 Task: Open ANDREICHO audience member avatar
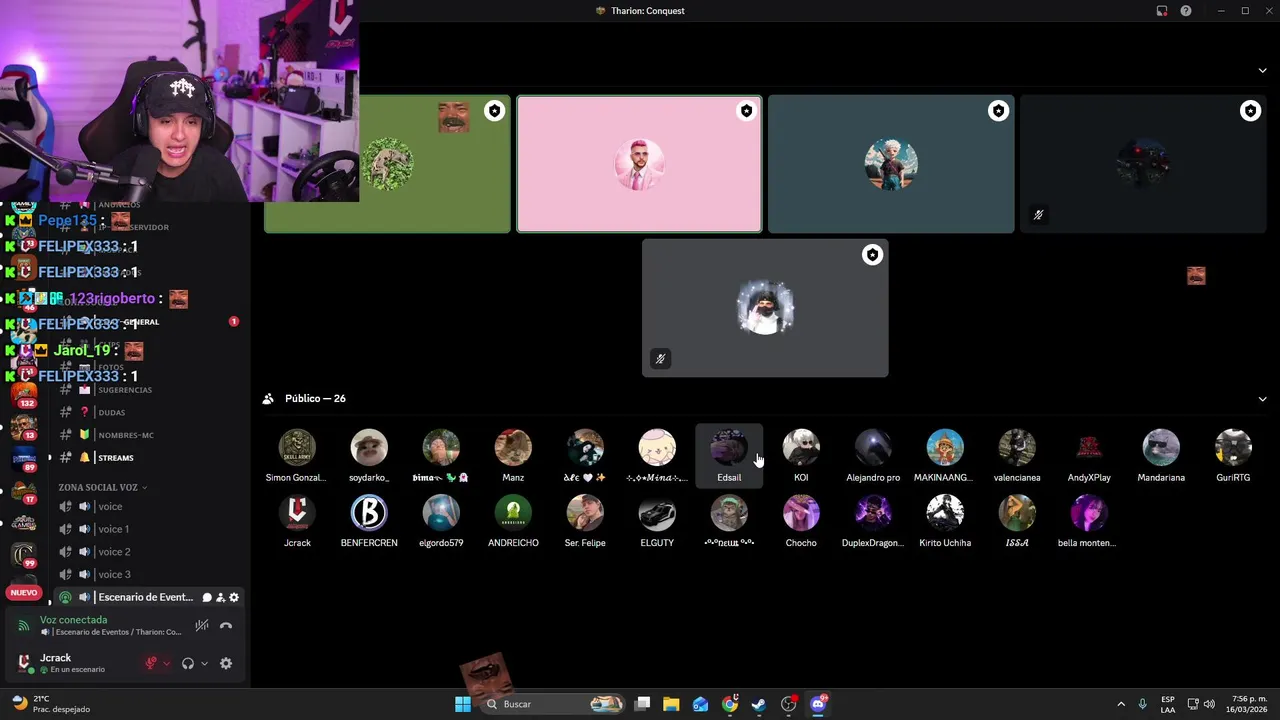pyautogui.click(x=513, y=513)
